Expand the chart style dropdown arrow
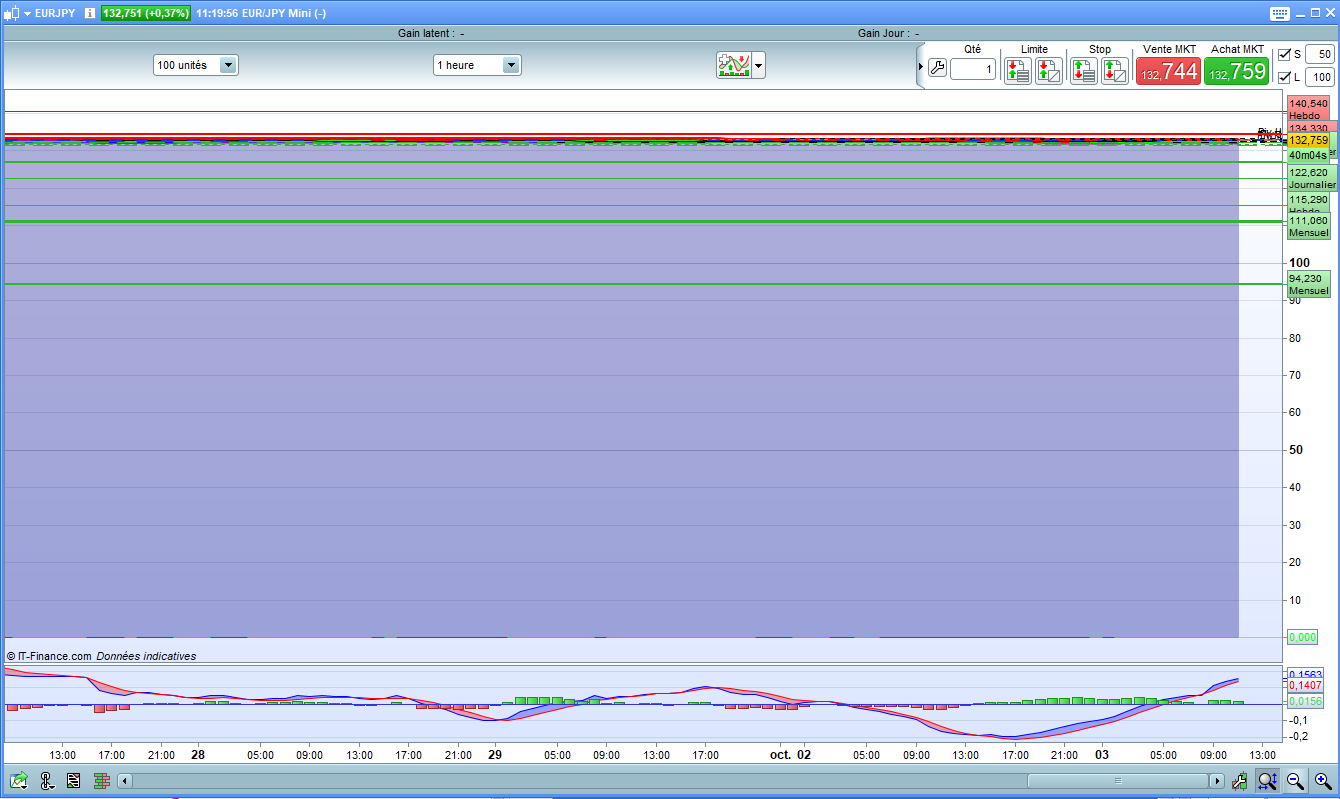This screenshot has height=799, width=1340. pyautogui.click(x=759, y=67)
